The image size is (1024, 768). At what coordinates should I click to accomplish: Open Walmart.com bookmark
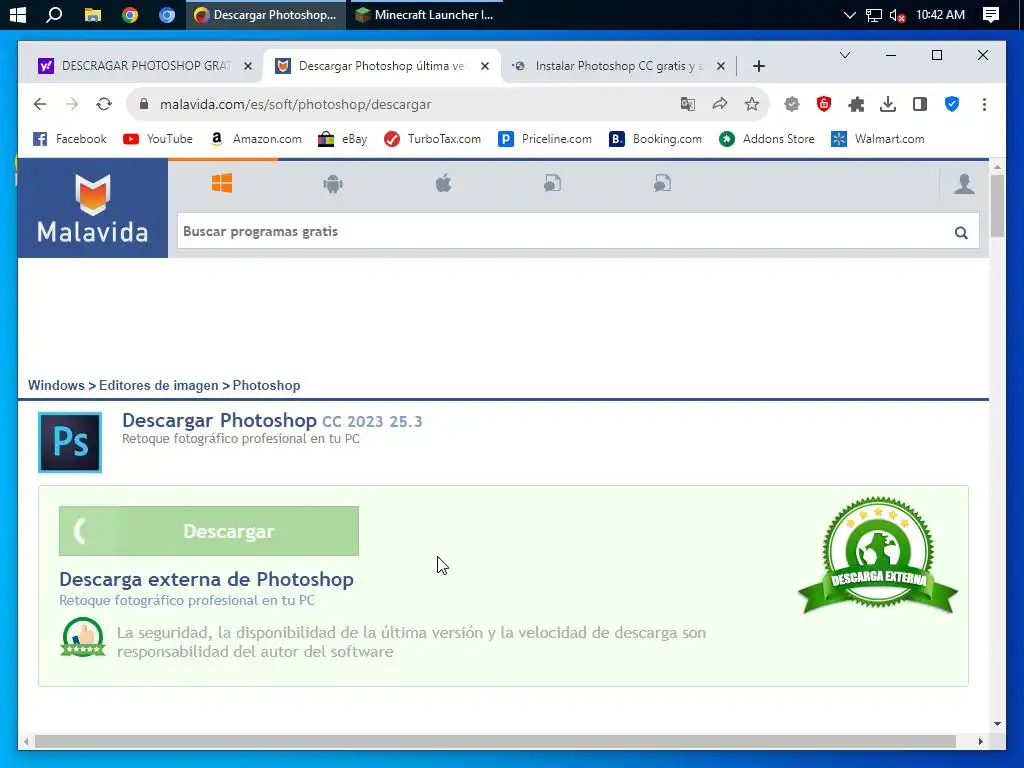[878, 139]
